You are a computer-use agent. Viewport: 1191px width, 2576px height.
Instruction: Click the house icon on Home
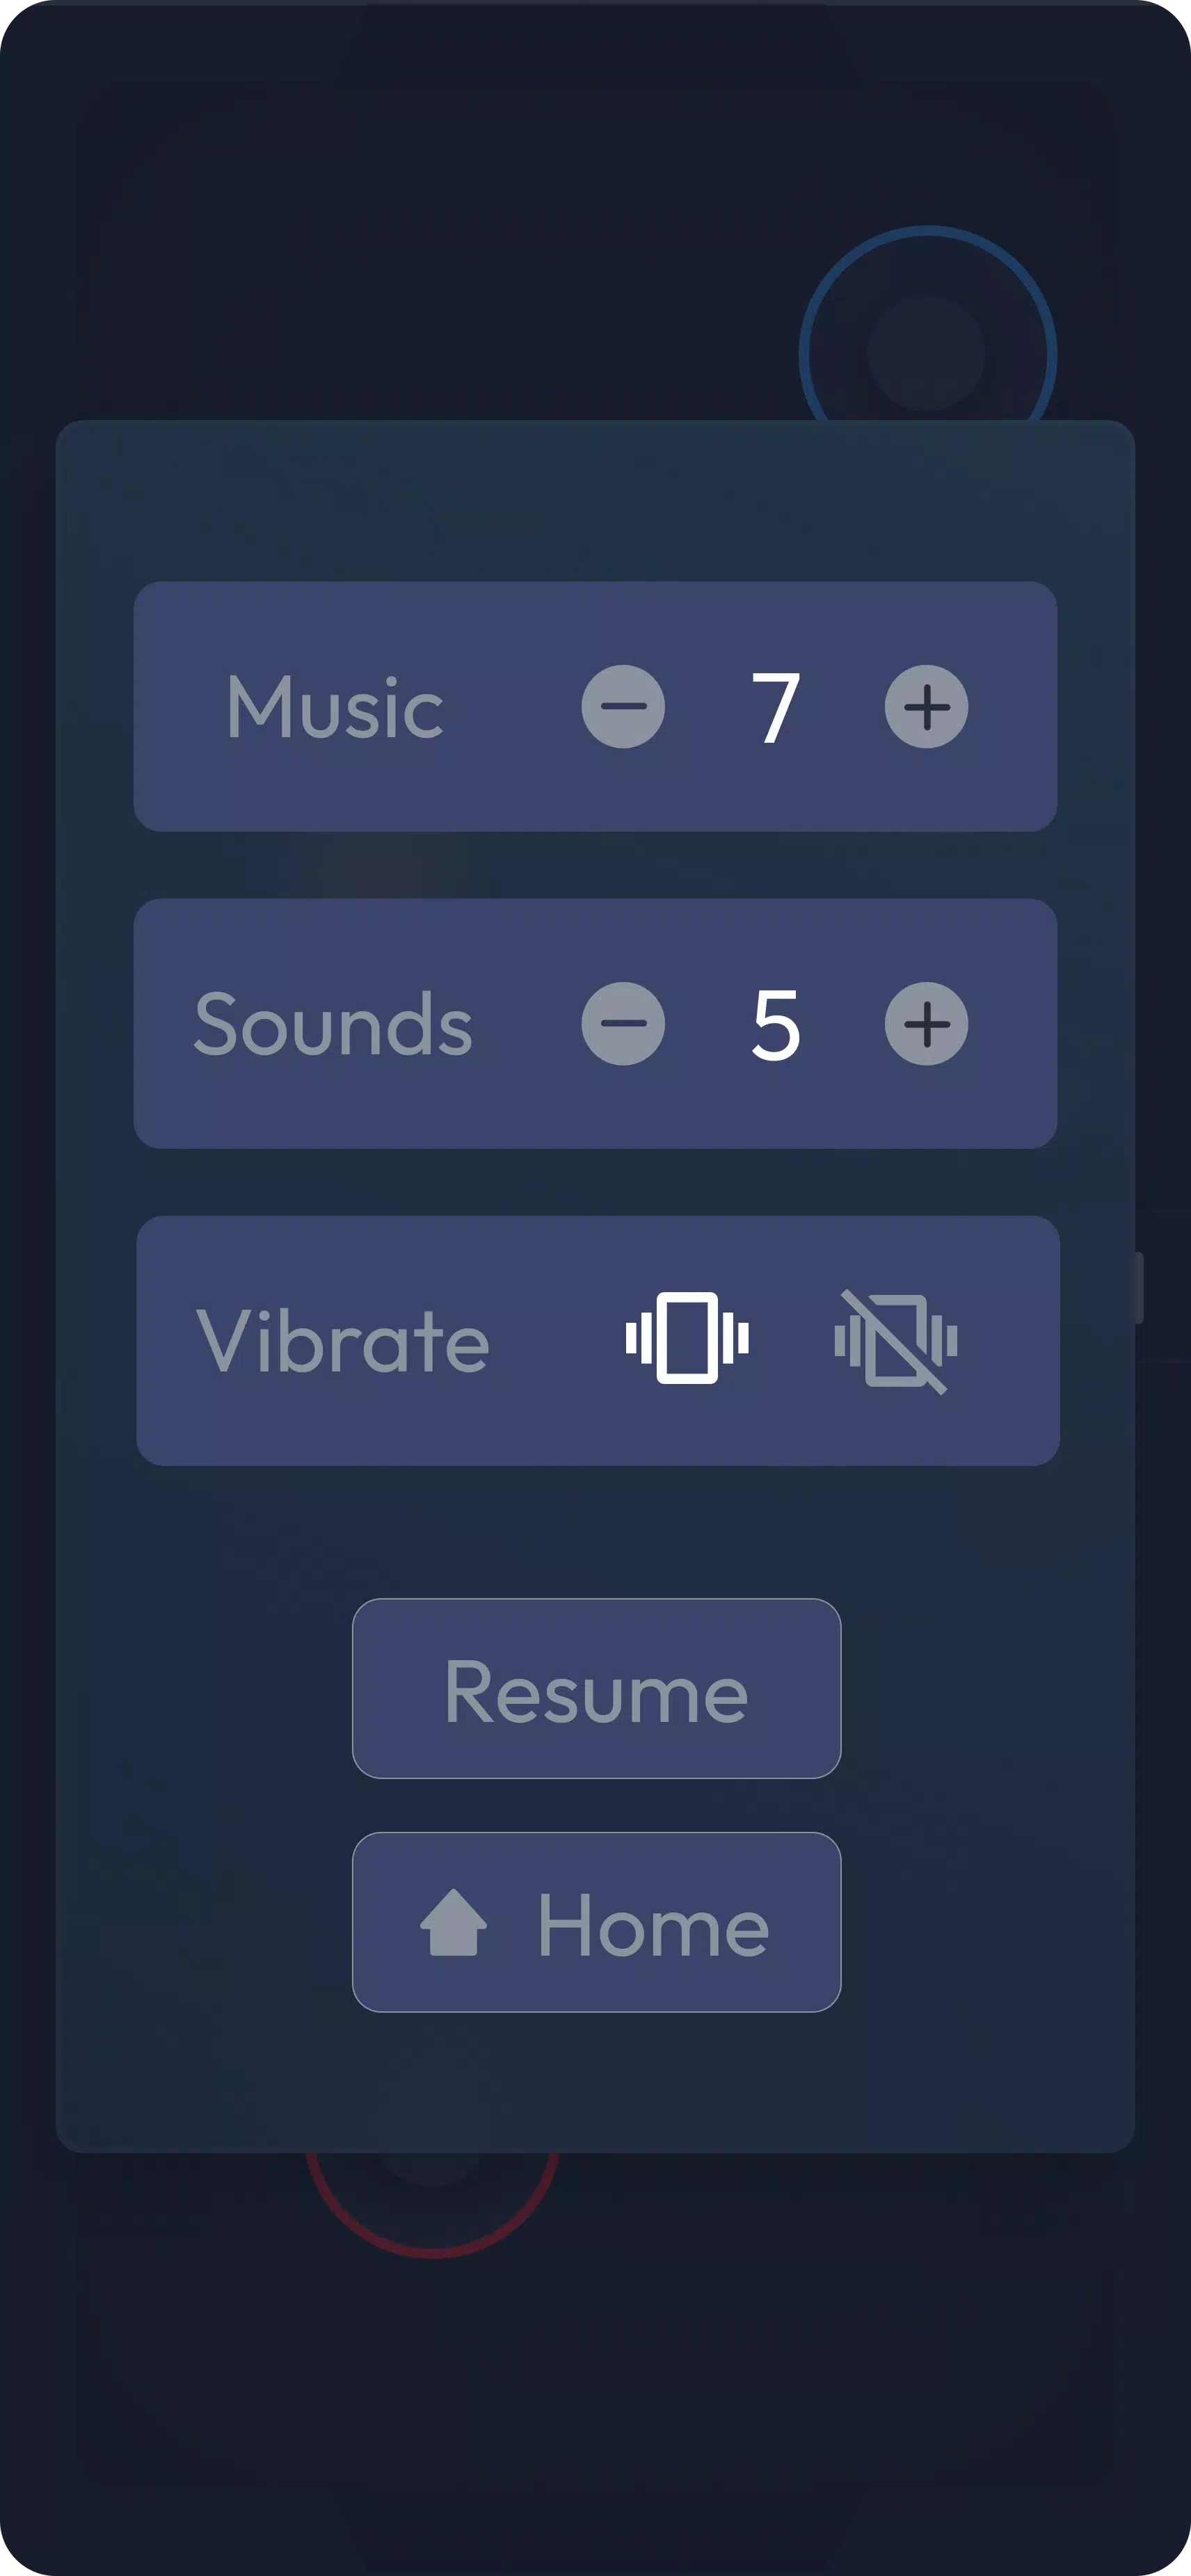[454, 1923]
